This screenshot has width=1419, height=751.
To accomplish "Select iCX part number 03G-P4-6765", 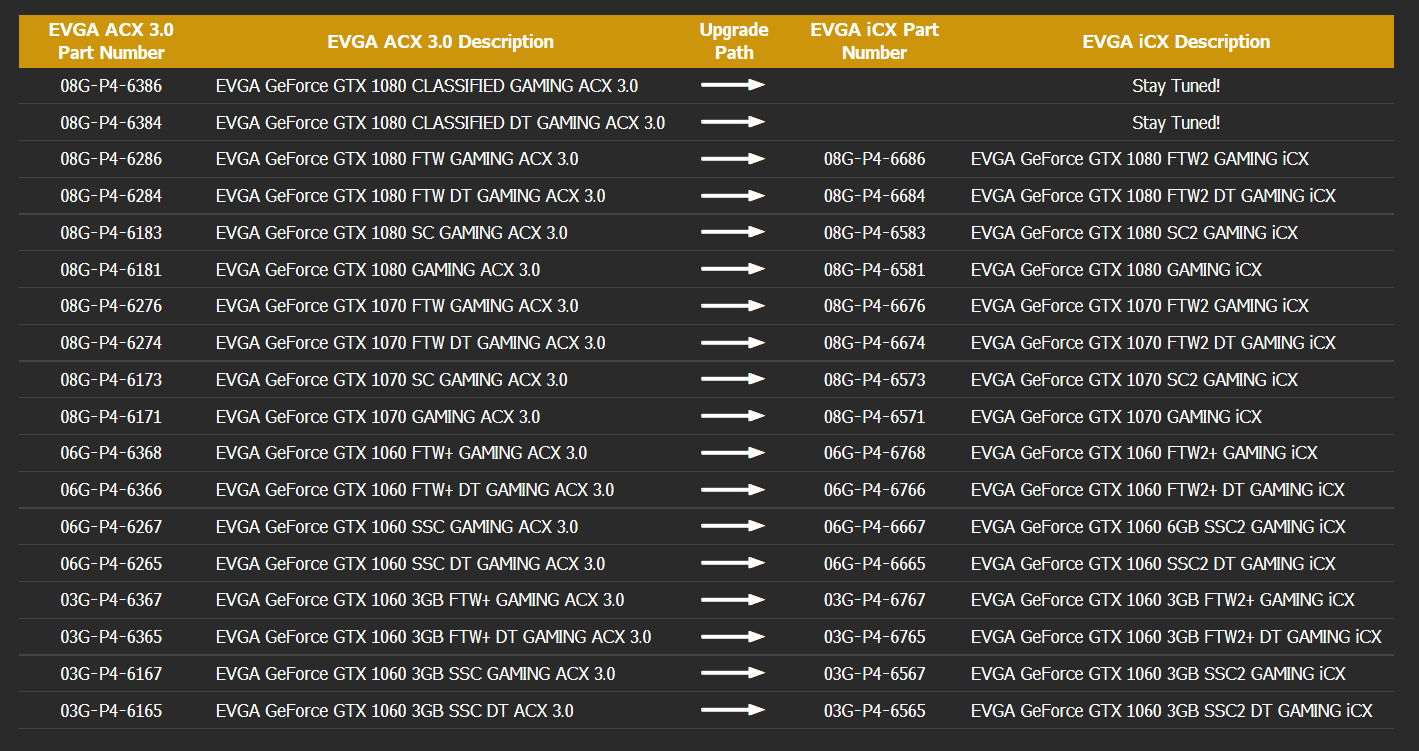I will click(875, 637).
